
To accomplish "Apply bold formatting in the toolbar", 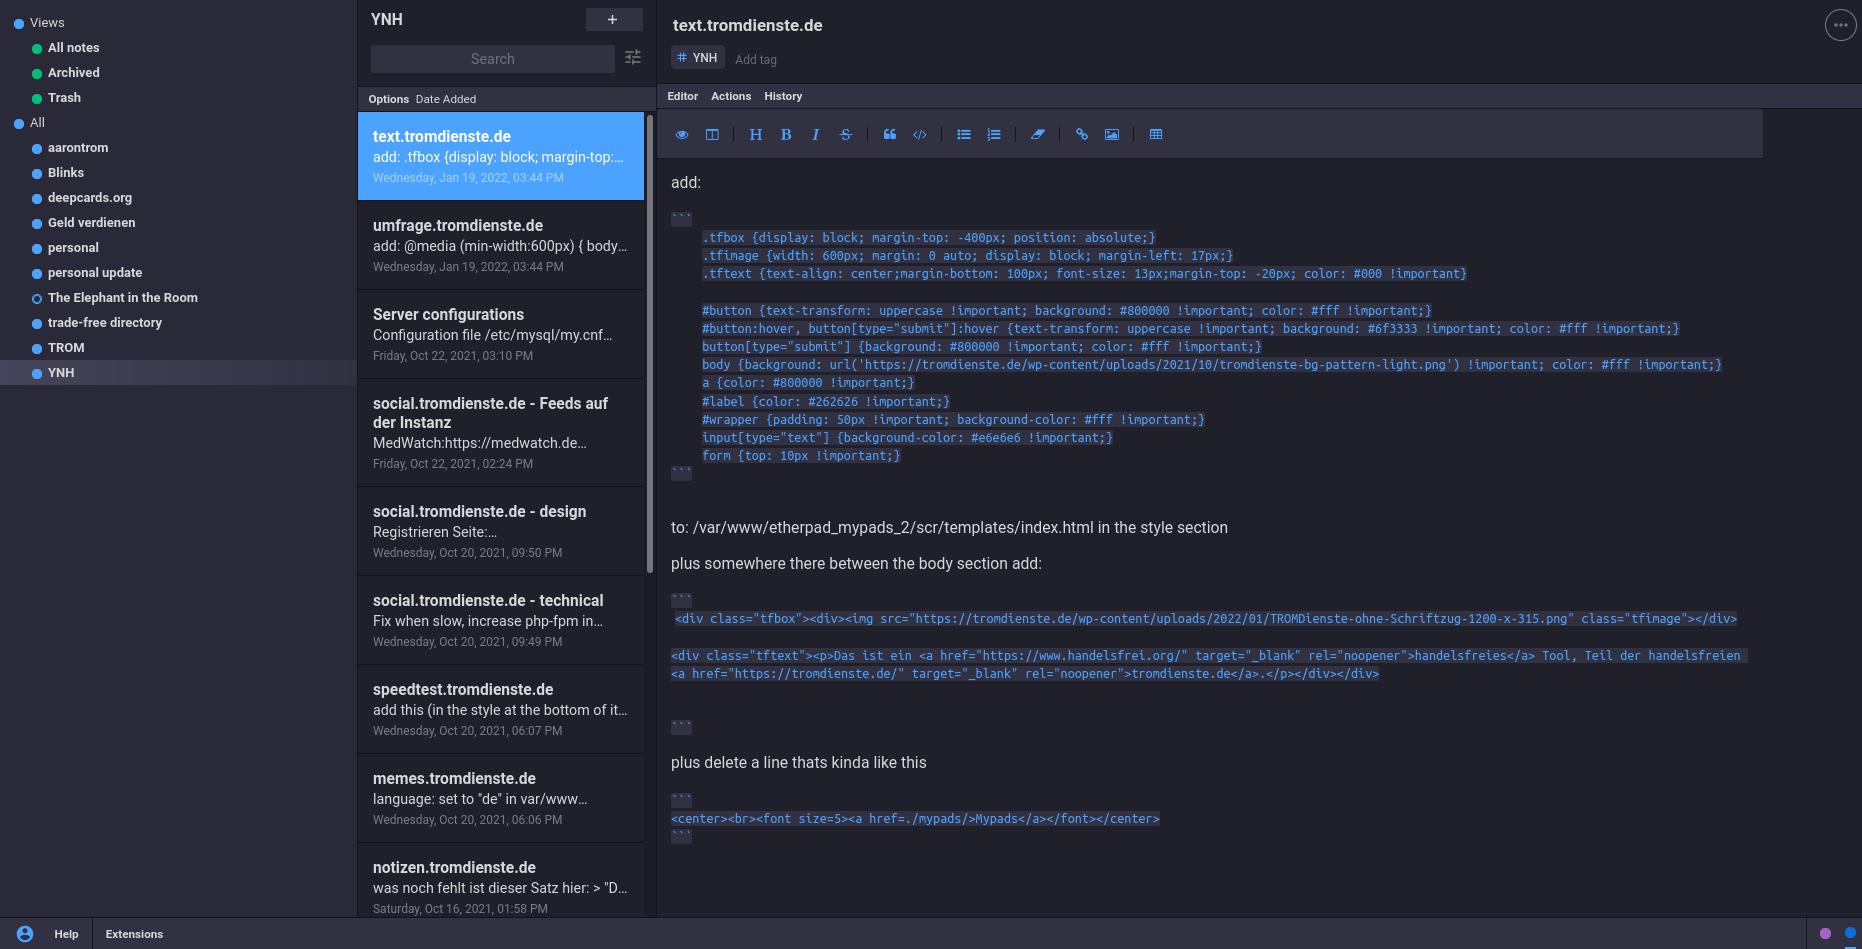I will [x=786, y=135].
